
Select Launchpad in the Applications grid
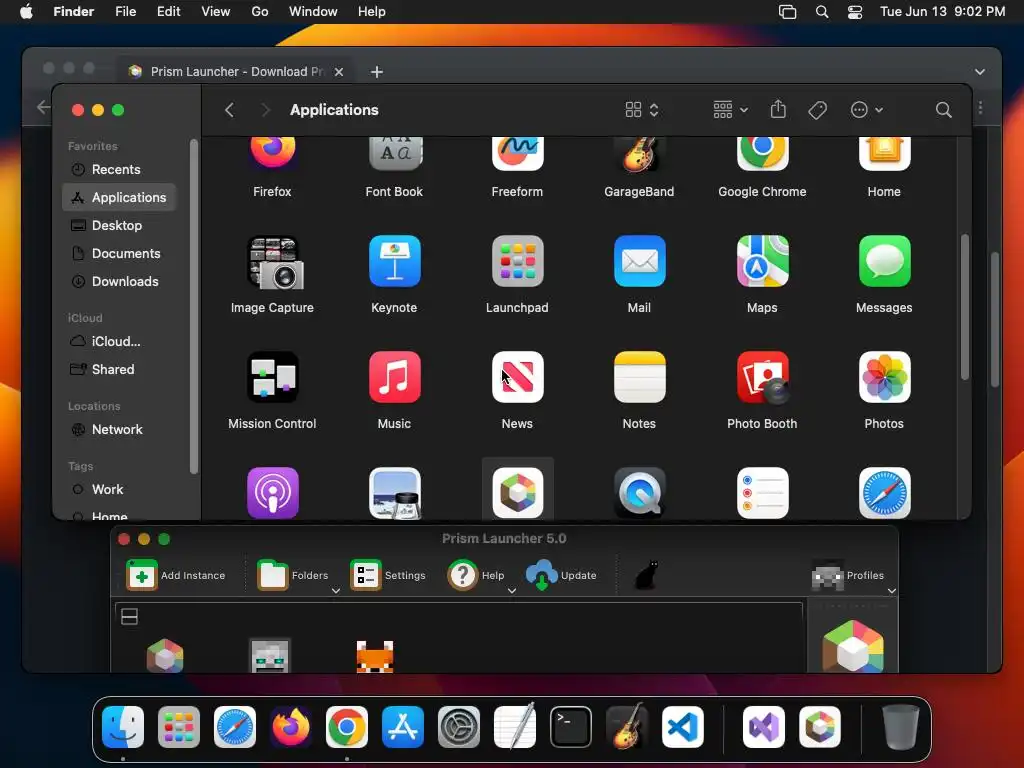(517, 261)
